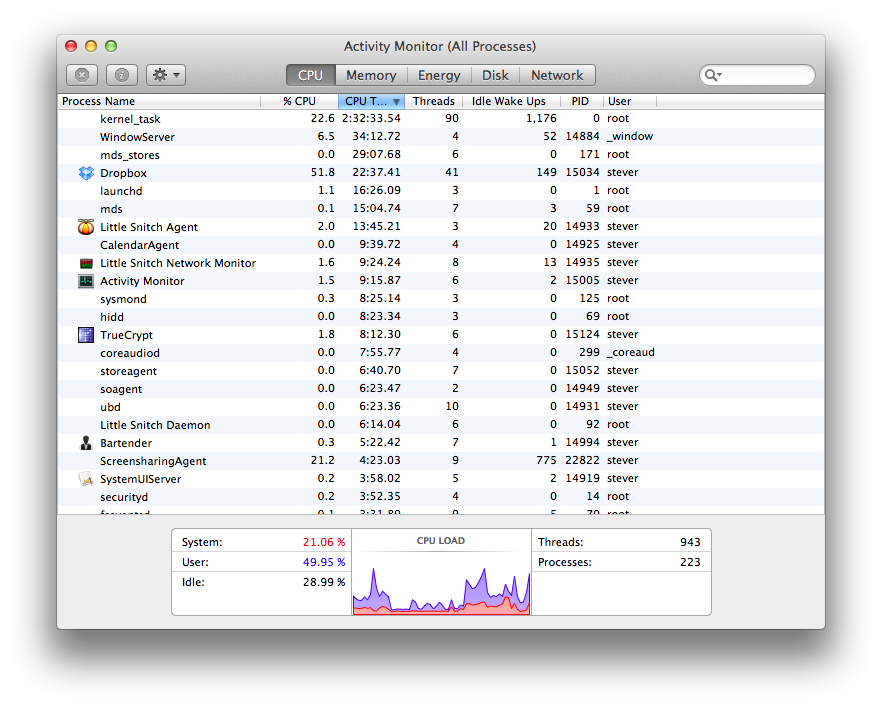This screenshot has height=708, width=882.
Task: Select the coreaudiod process row
Action: click(441, 353)
